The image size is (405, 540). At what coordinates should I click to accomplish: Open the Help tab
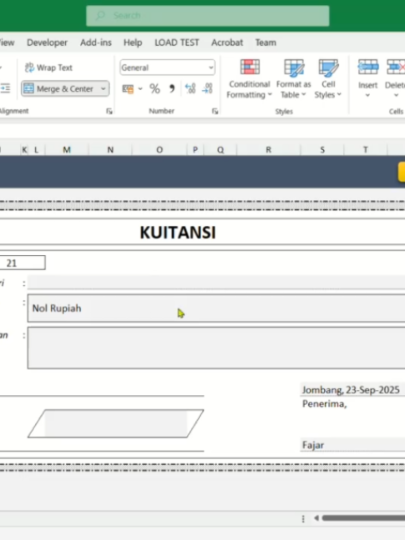click(133, 43)
